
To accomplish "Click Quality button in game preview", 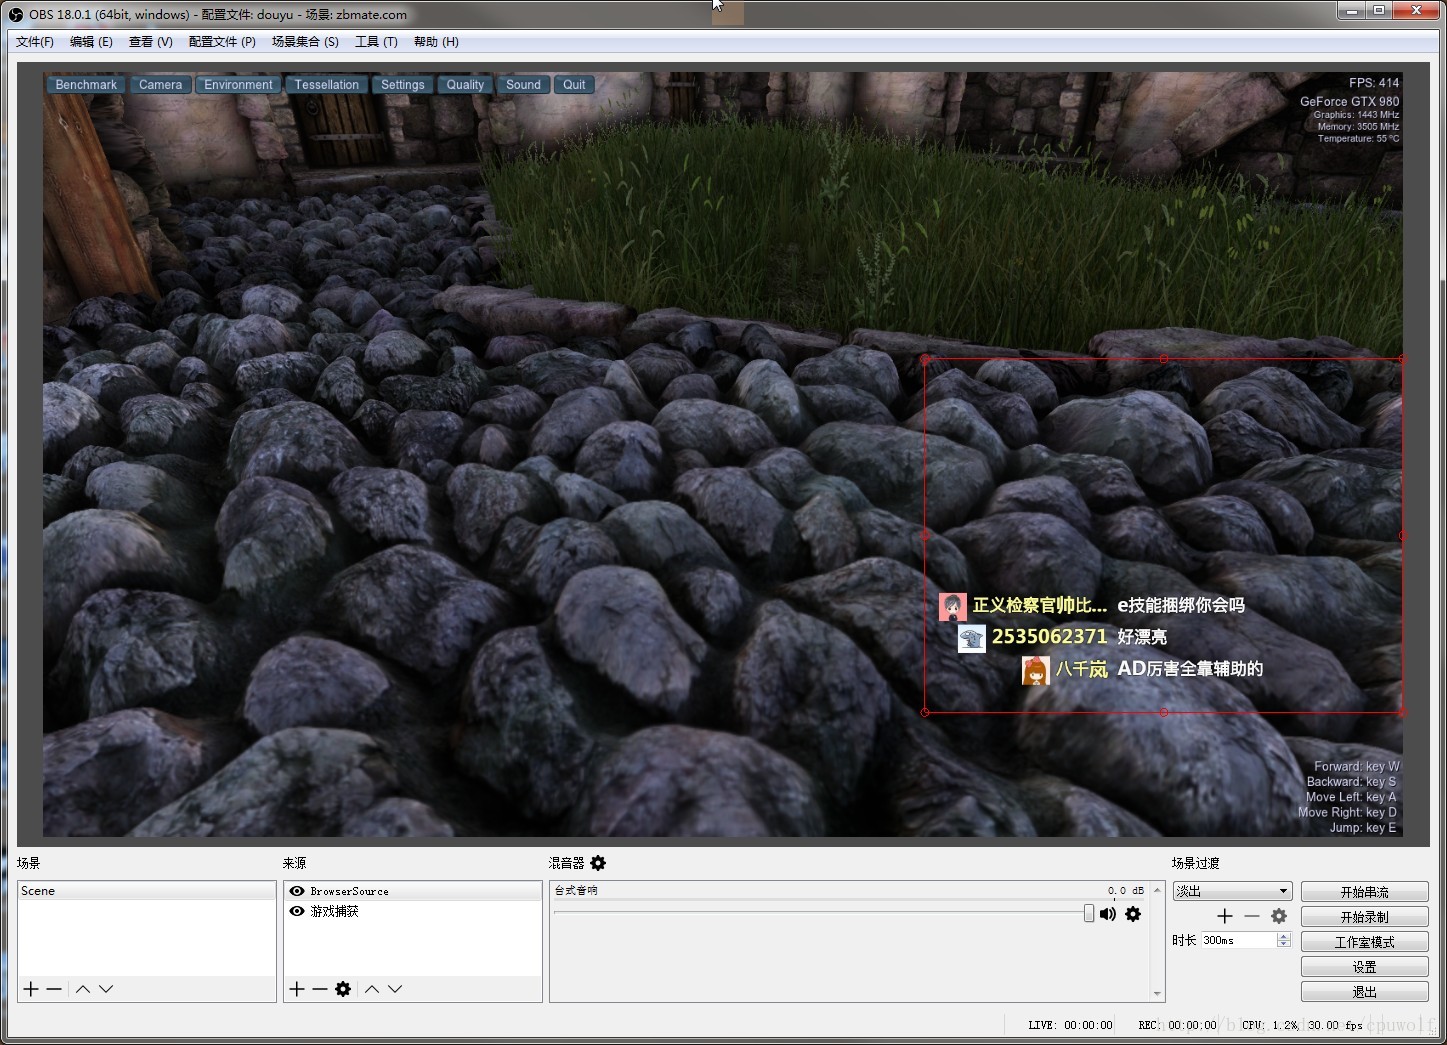I will [x=465, y=85].
